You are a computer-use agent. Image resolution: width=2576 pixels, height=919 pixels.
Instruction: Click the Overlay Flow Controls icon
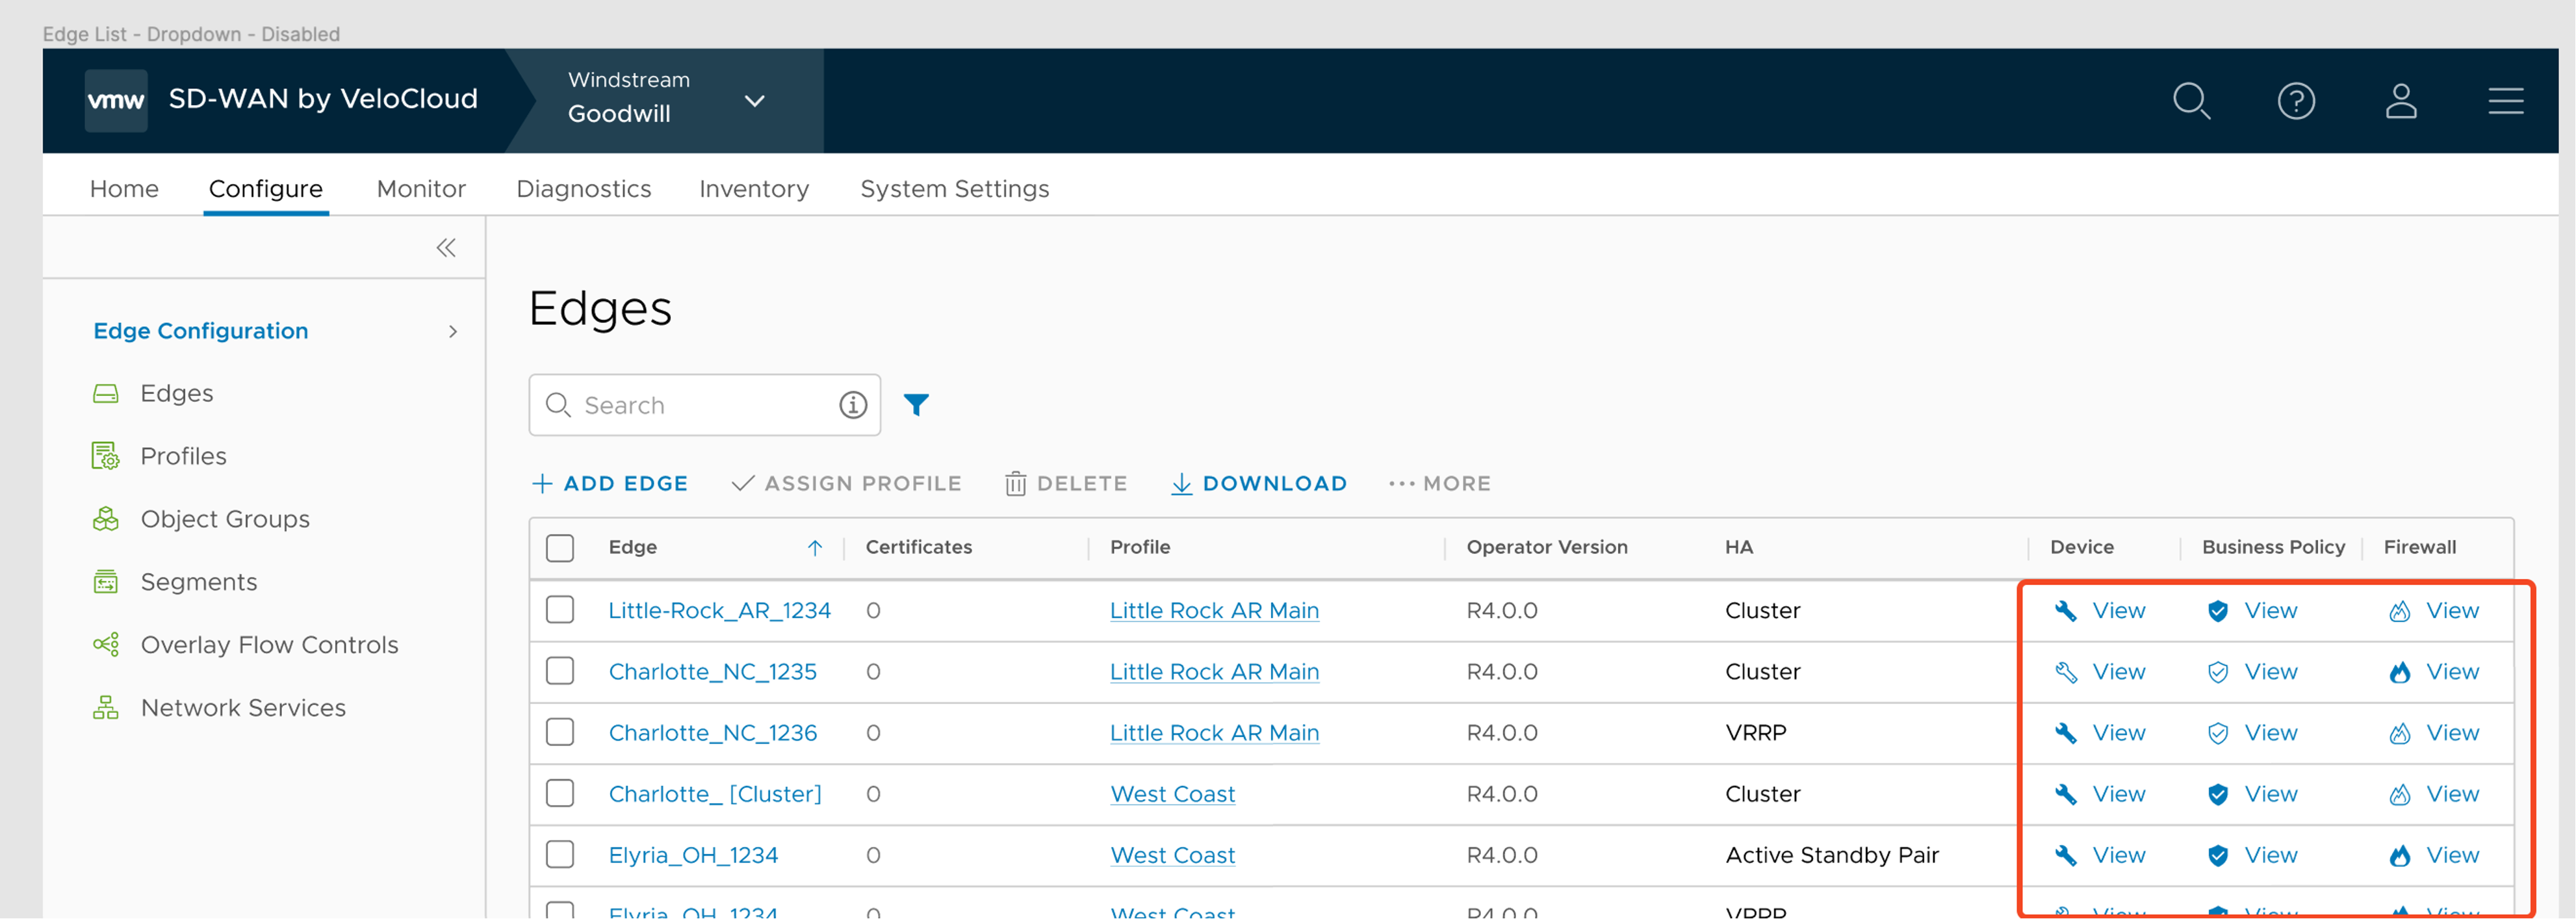point(106,645)
